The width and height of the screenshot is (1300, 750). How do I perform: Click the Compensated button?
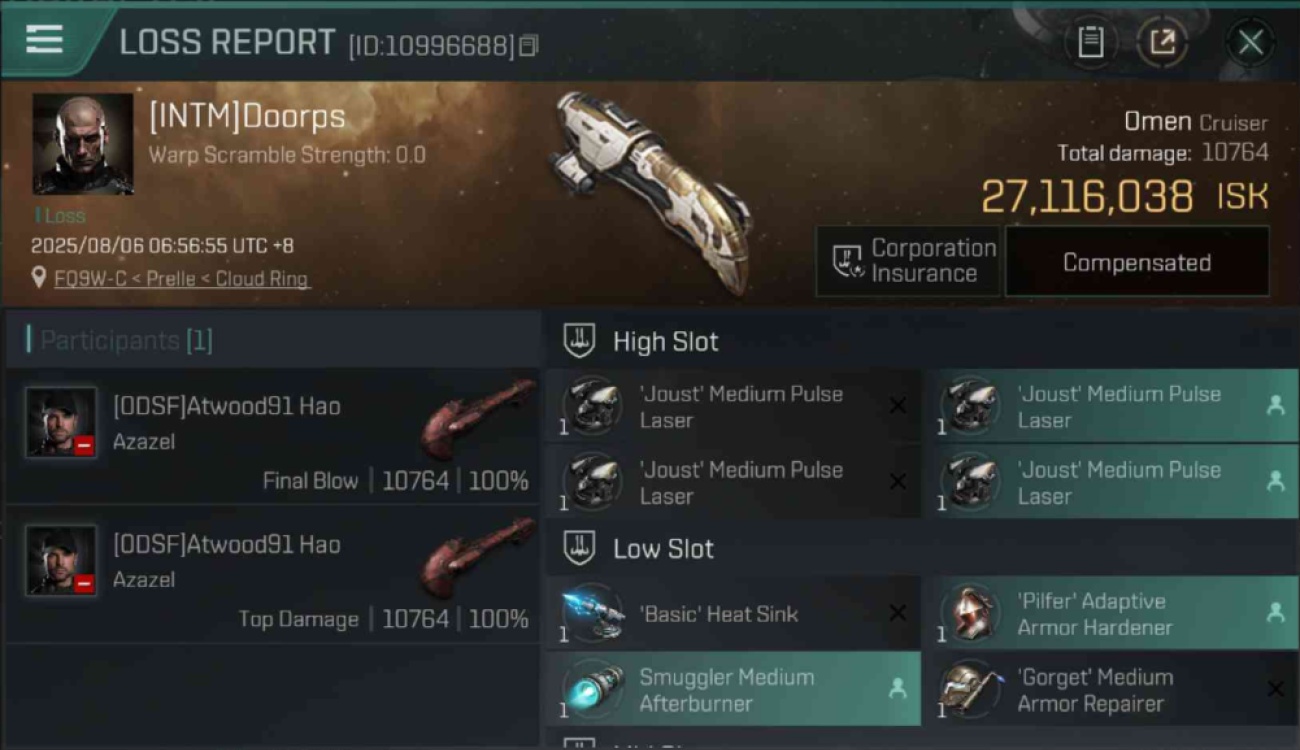coord(1137,262)
